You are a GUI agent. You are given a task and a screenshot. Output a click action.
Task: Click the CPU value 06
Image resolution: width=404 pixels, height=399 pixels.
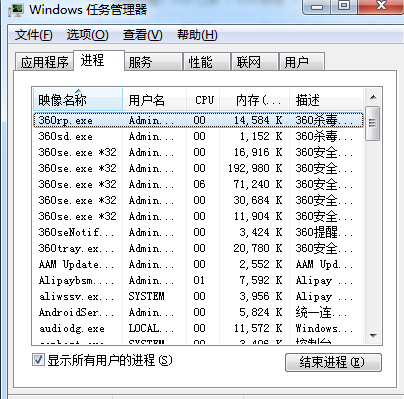199,184
